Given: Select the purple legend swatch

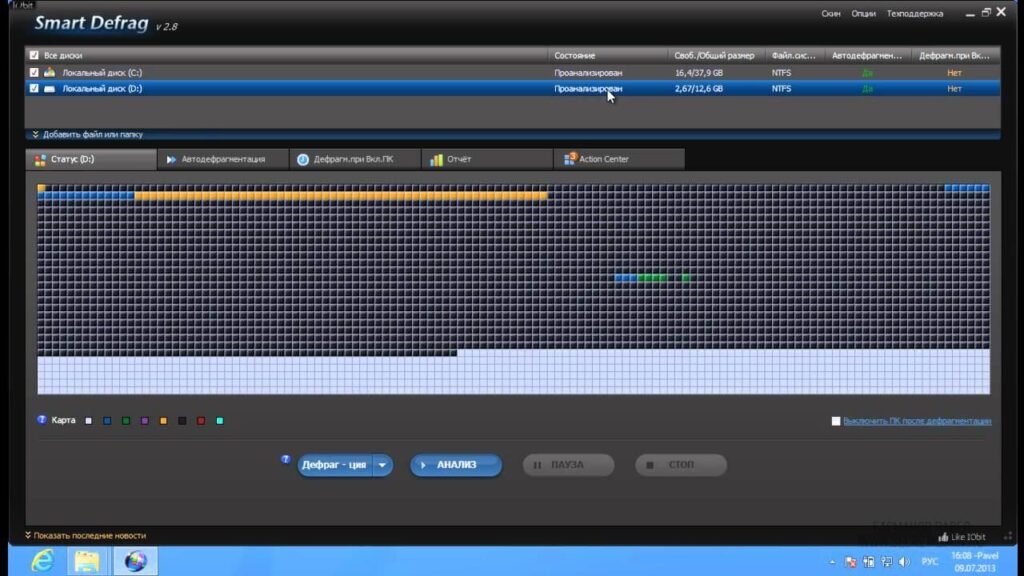Looking at the screenshot, I should pyautogui.click(x=145, y=421).
